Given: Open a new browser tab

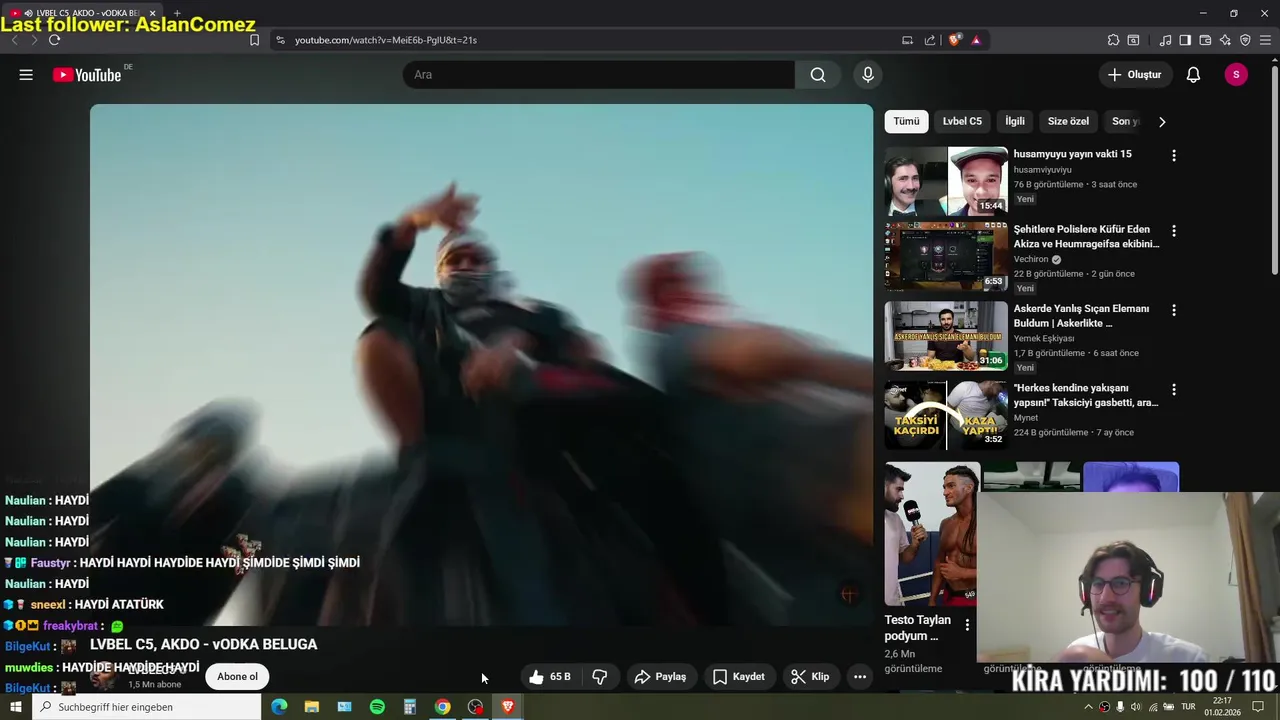Looking at the screenshot, I should click(177, 13).
